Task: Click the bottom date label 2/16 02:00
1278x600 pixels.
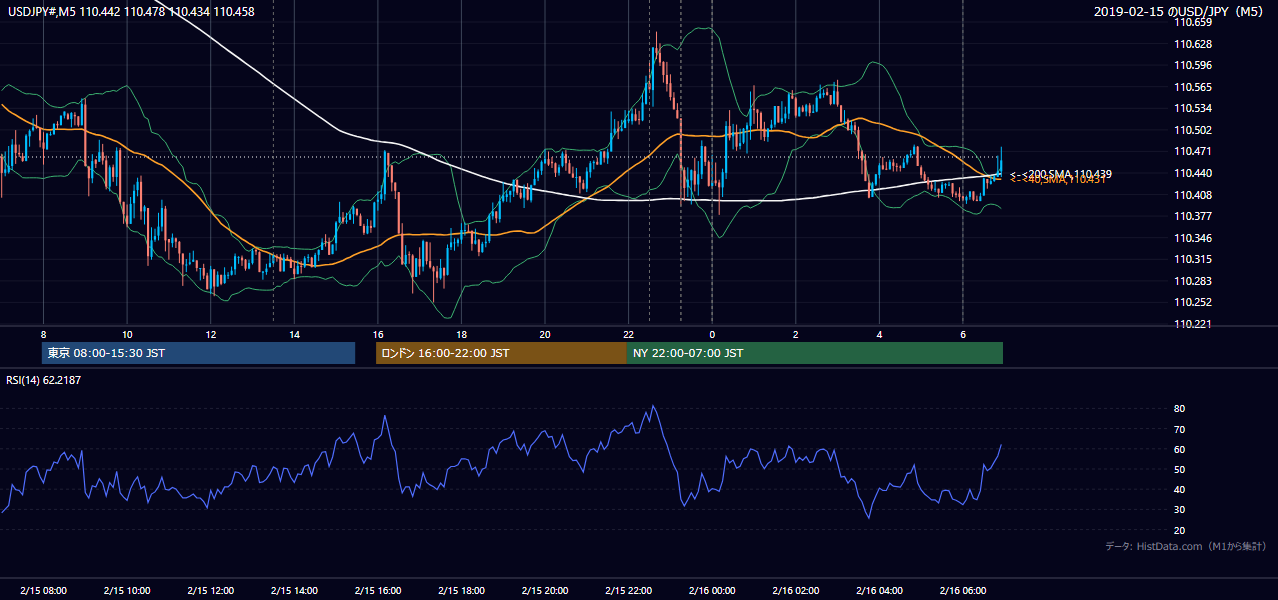Action: [796, 591]
